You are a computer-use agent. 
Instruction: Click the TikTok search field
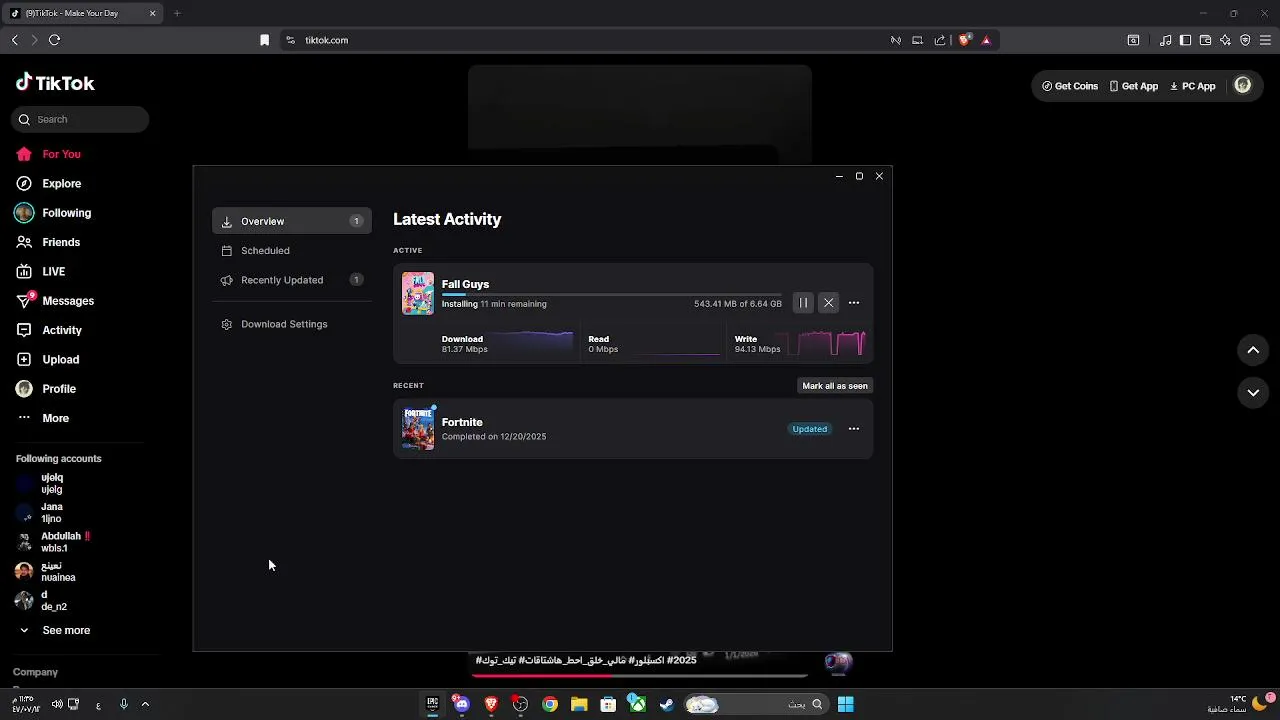coord(80,119)
